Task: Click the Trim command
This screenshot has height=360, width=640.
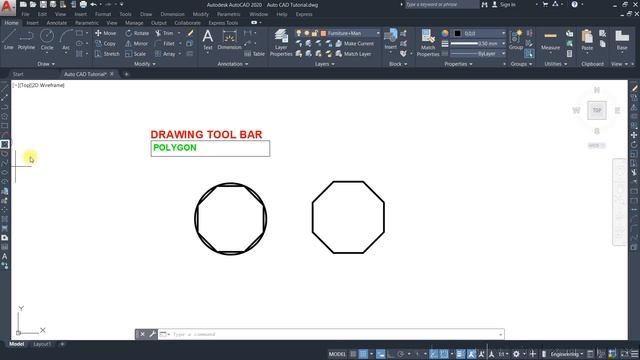Action: (x=164, y=33)
